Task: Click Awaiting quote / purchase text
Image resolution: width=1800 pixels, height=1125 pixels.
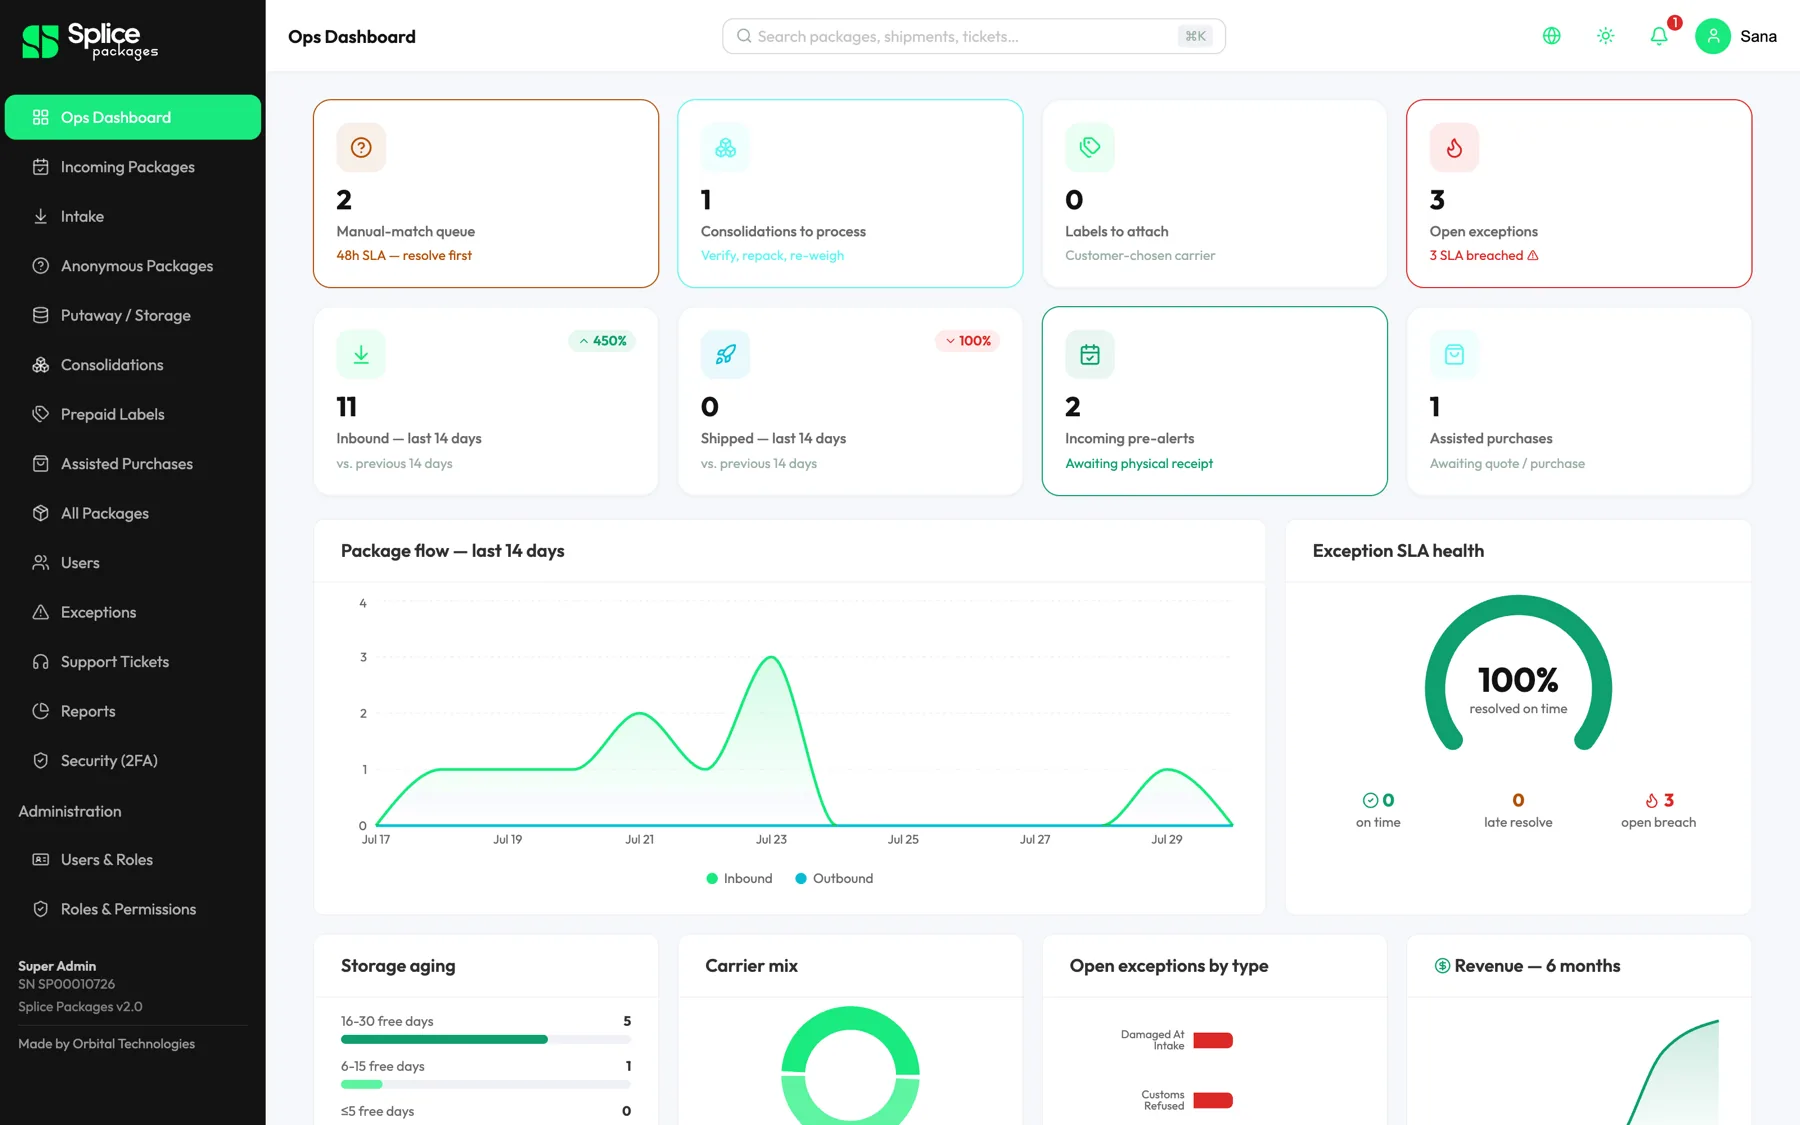Action: click(x=1507, y=464)
